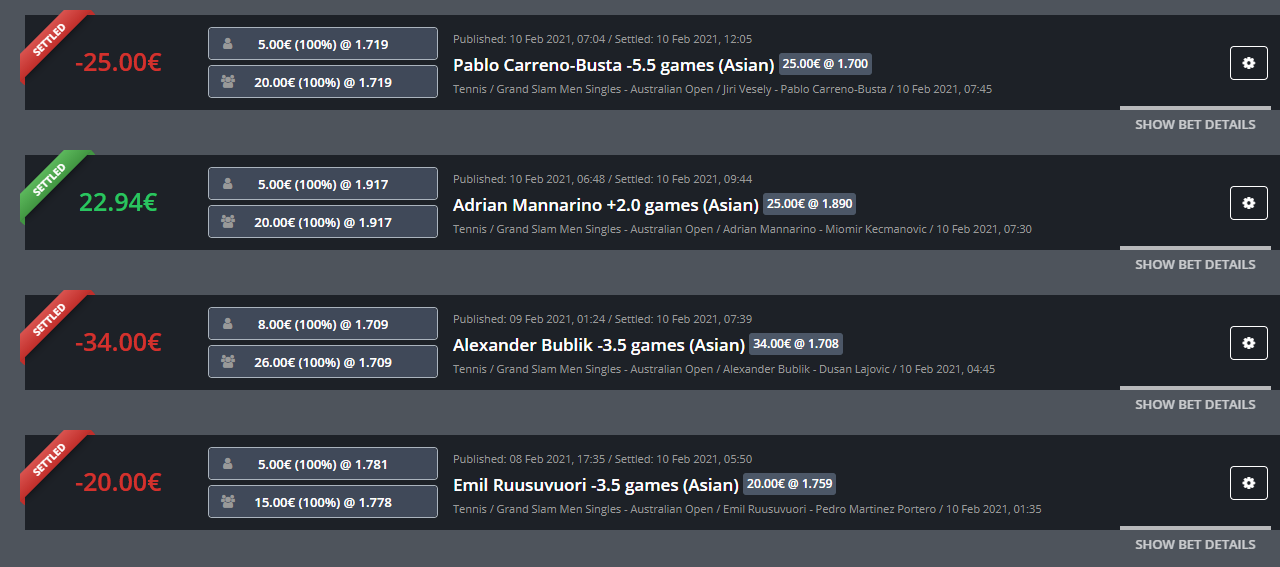
Task: Click group icon on 20.00€ @ 1.917 stake
Action: click(228, 222)
